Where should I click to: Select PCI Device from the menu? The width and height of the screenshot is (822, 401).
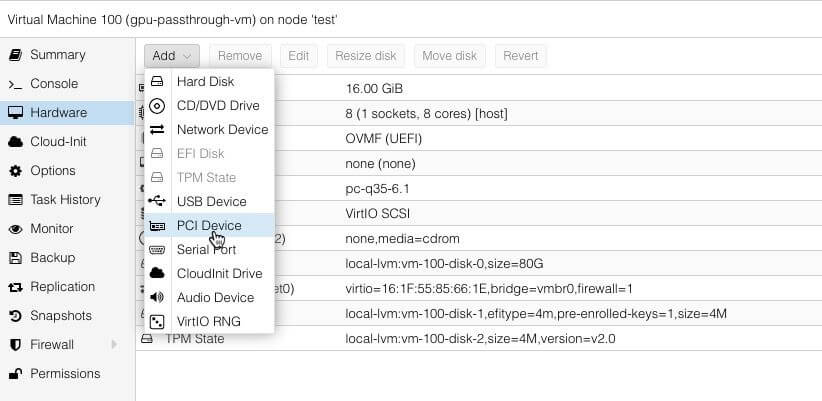(x=208, y=225)
